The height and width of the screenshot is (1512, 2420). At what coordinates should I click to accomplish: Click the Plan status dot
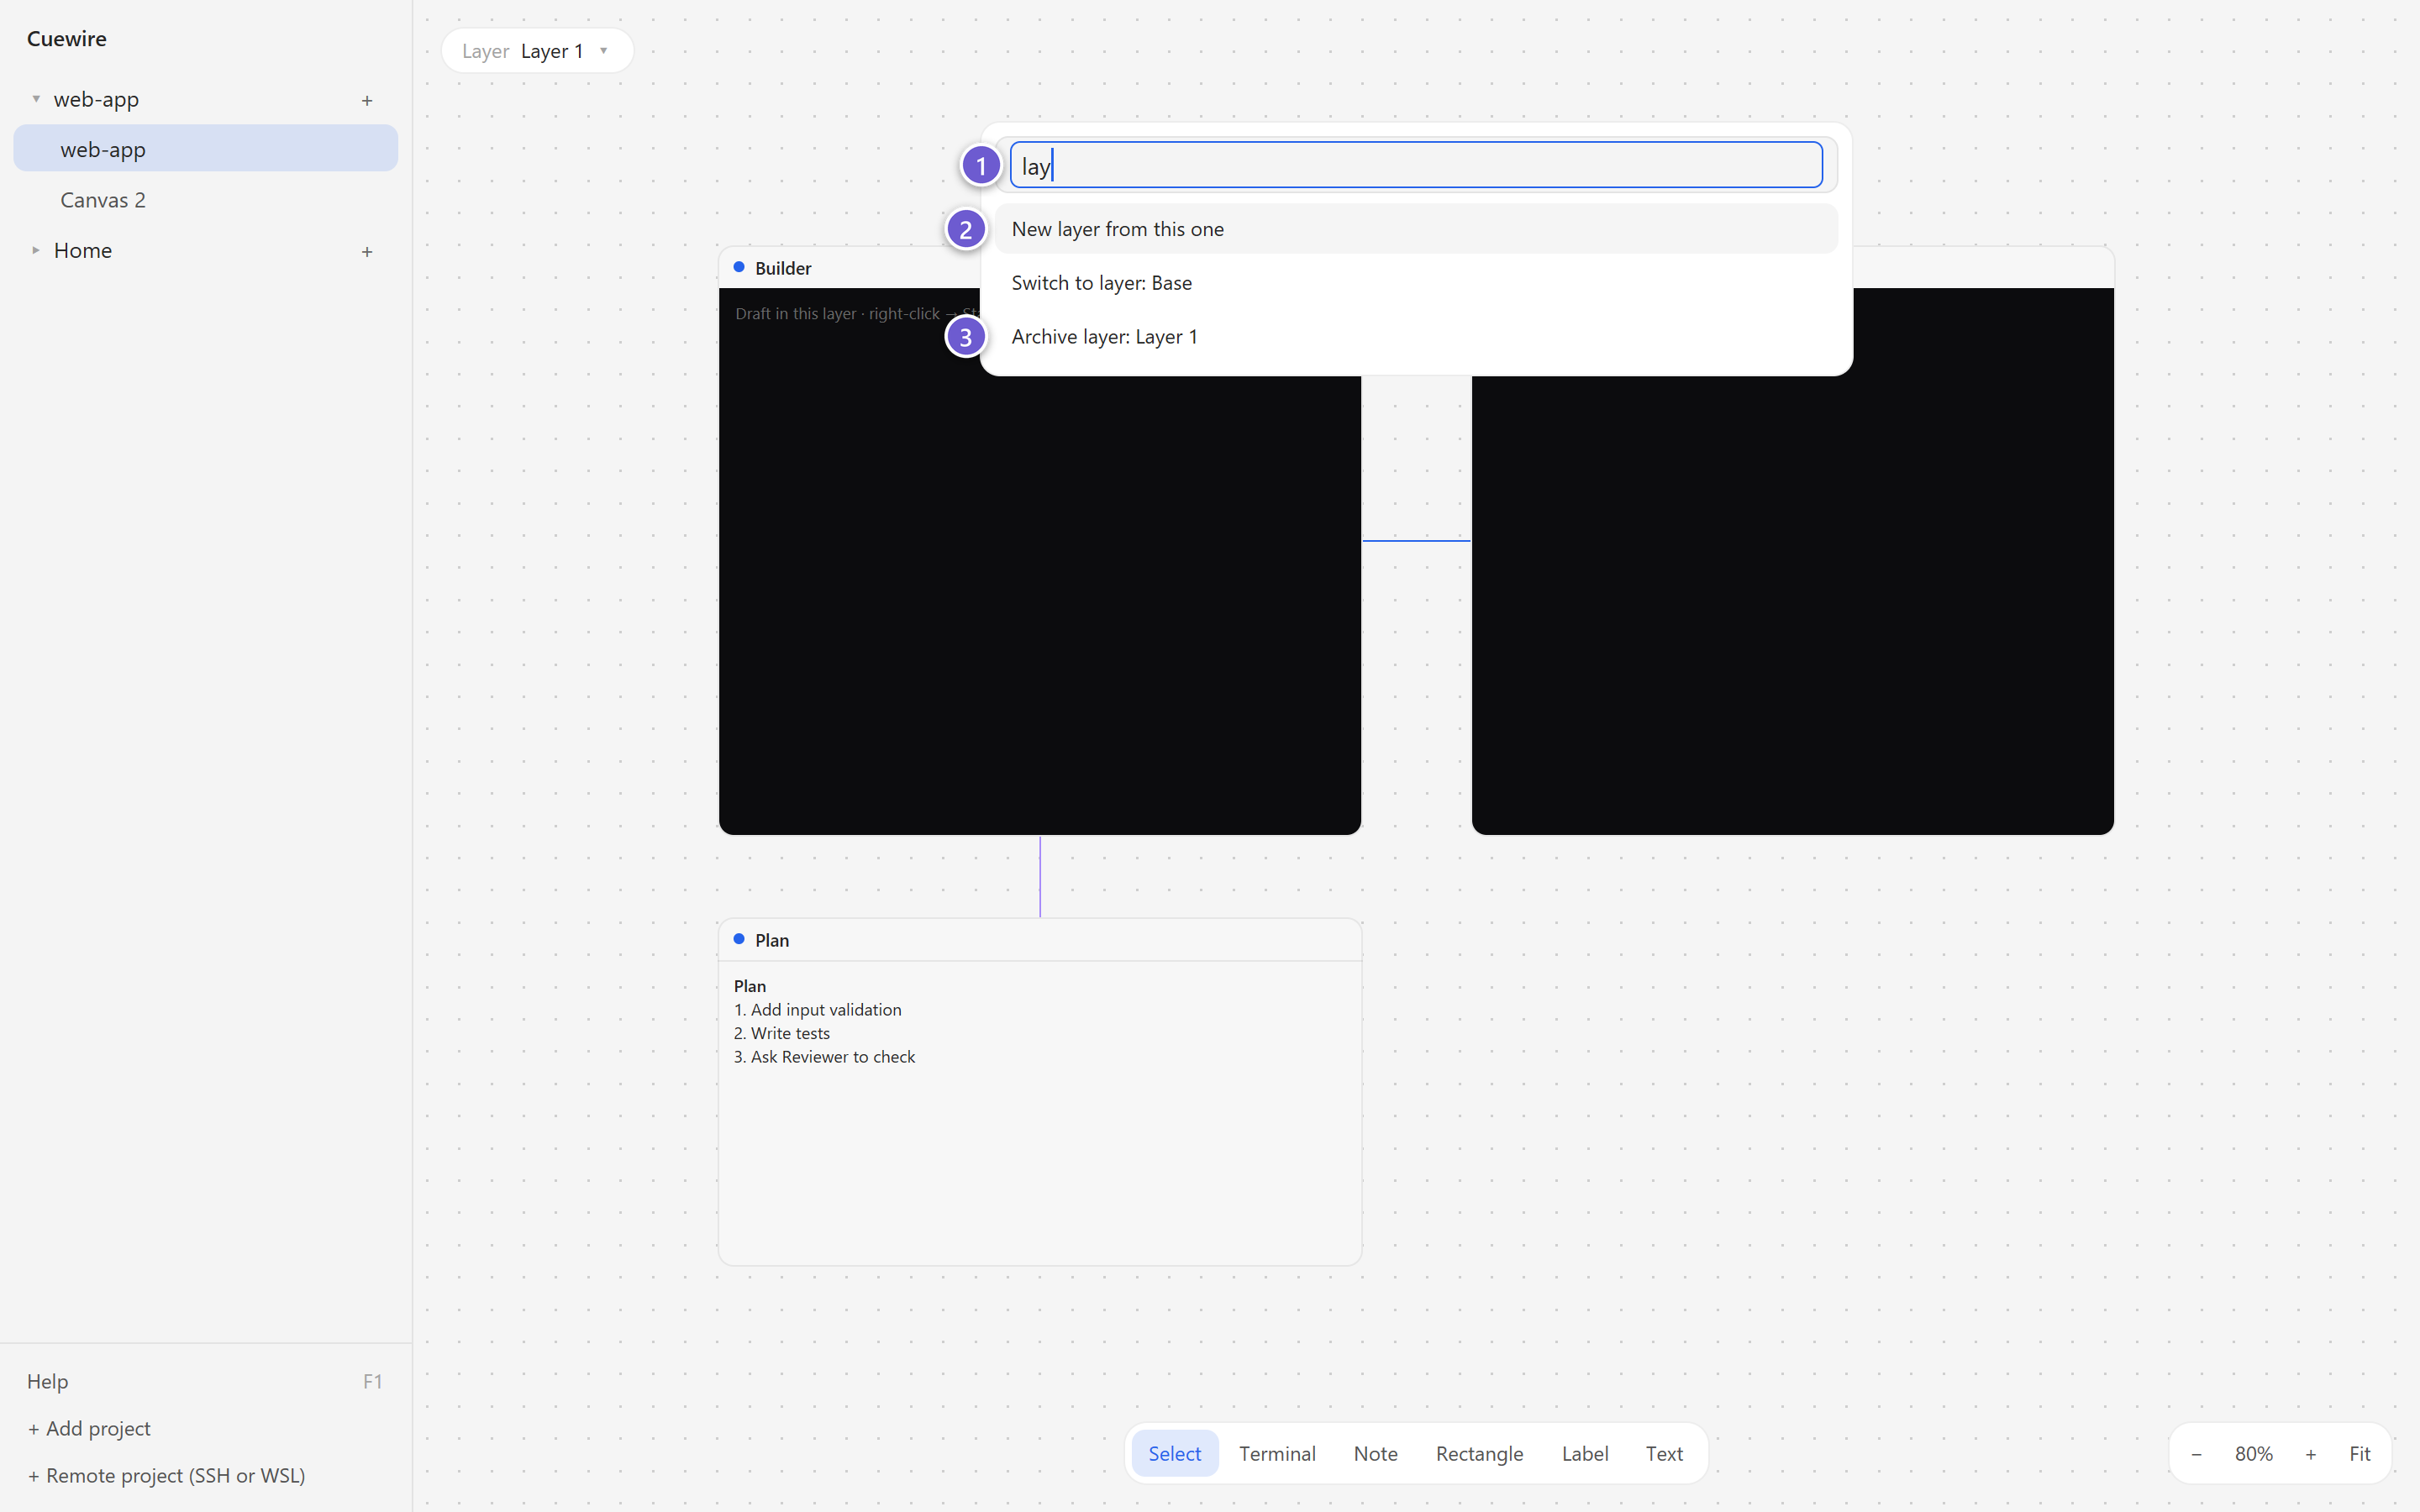click(739, 939)
